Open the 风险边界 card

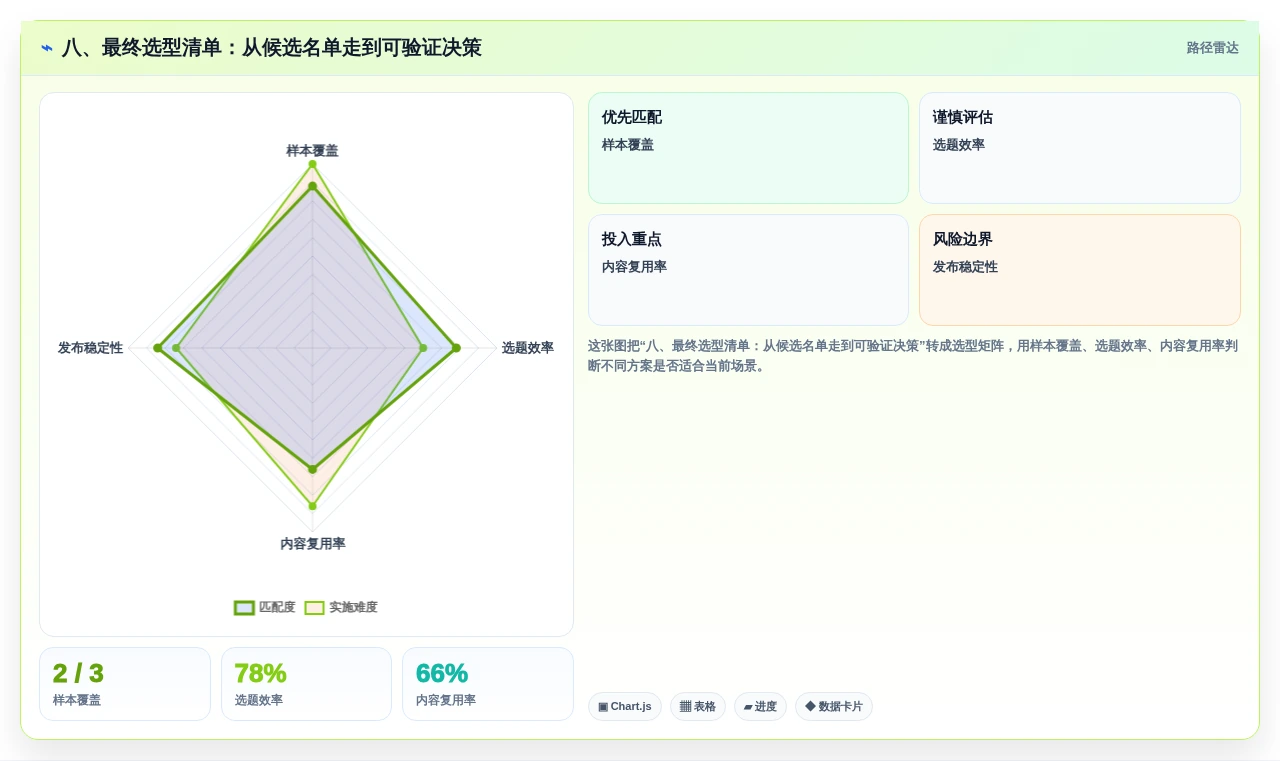tap(1080, 270)
